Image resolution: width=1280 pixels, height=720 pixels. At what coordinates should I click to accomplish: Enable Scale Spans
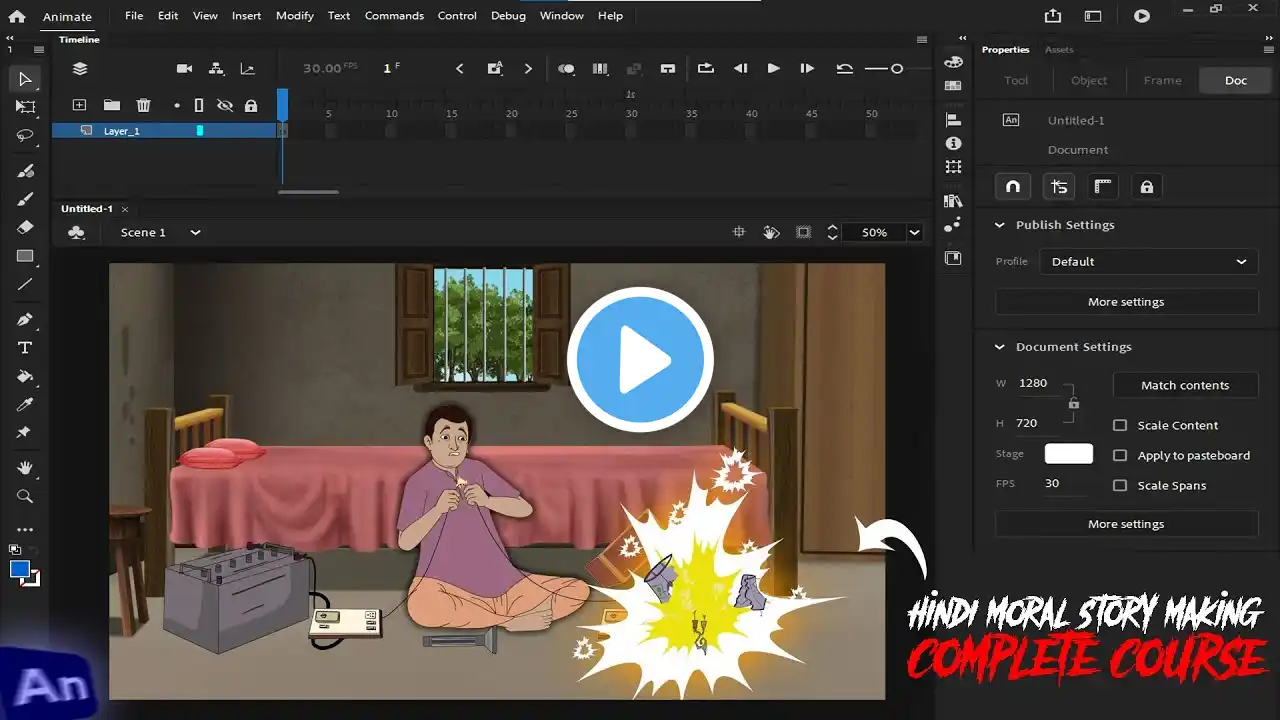click(1120, 485)
